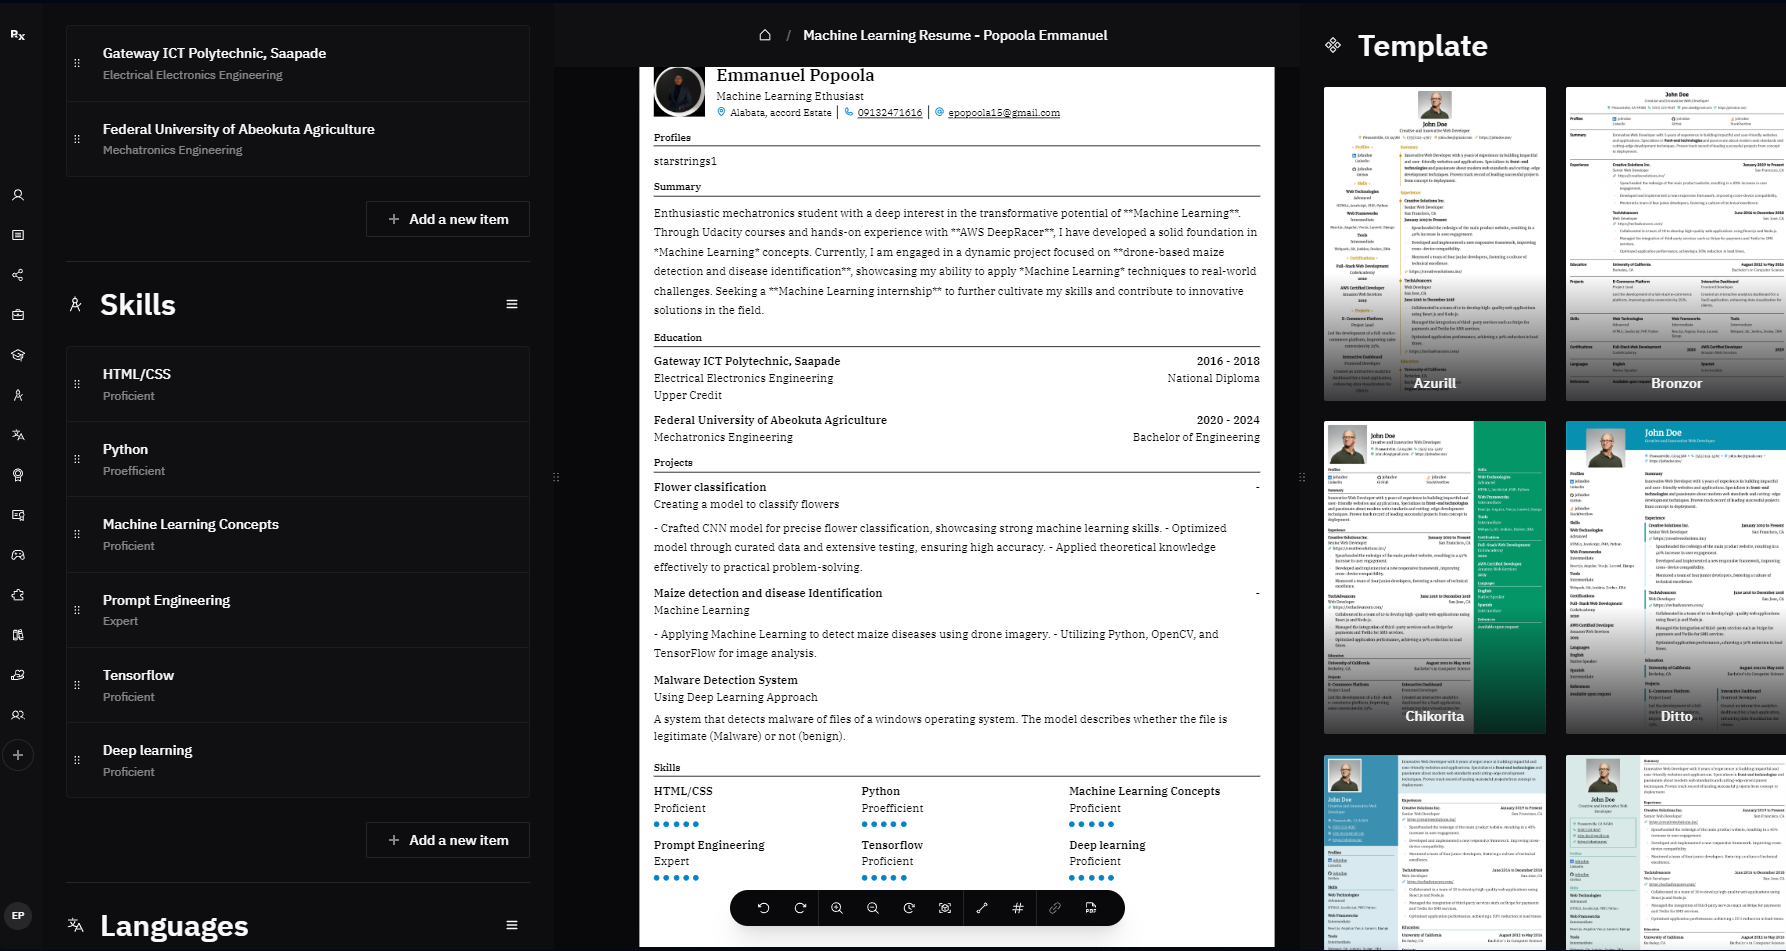Jump to Basics via the person sidebar icon

(x=18, y=195)
